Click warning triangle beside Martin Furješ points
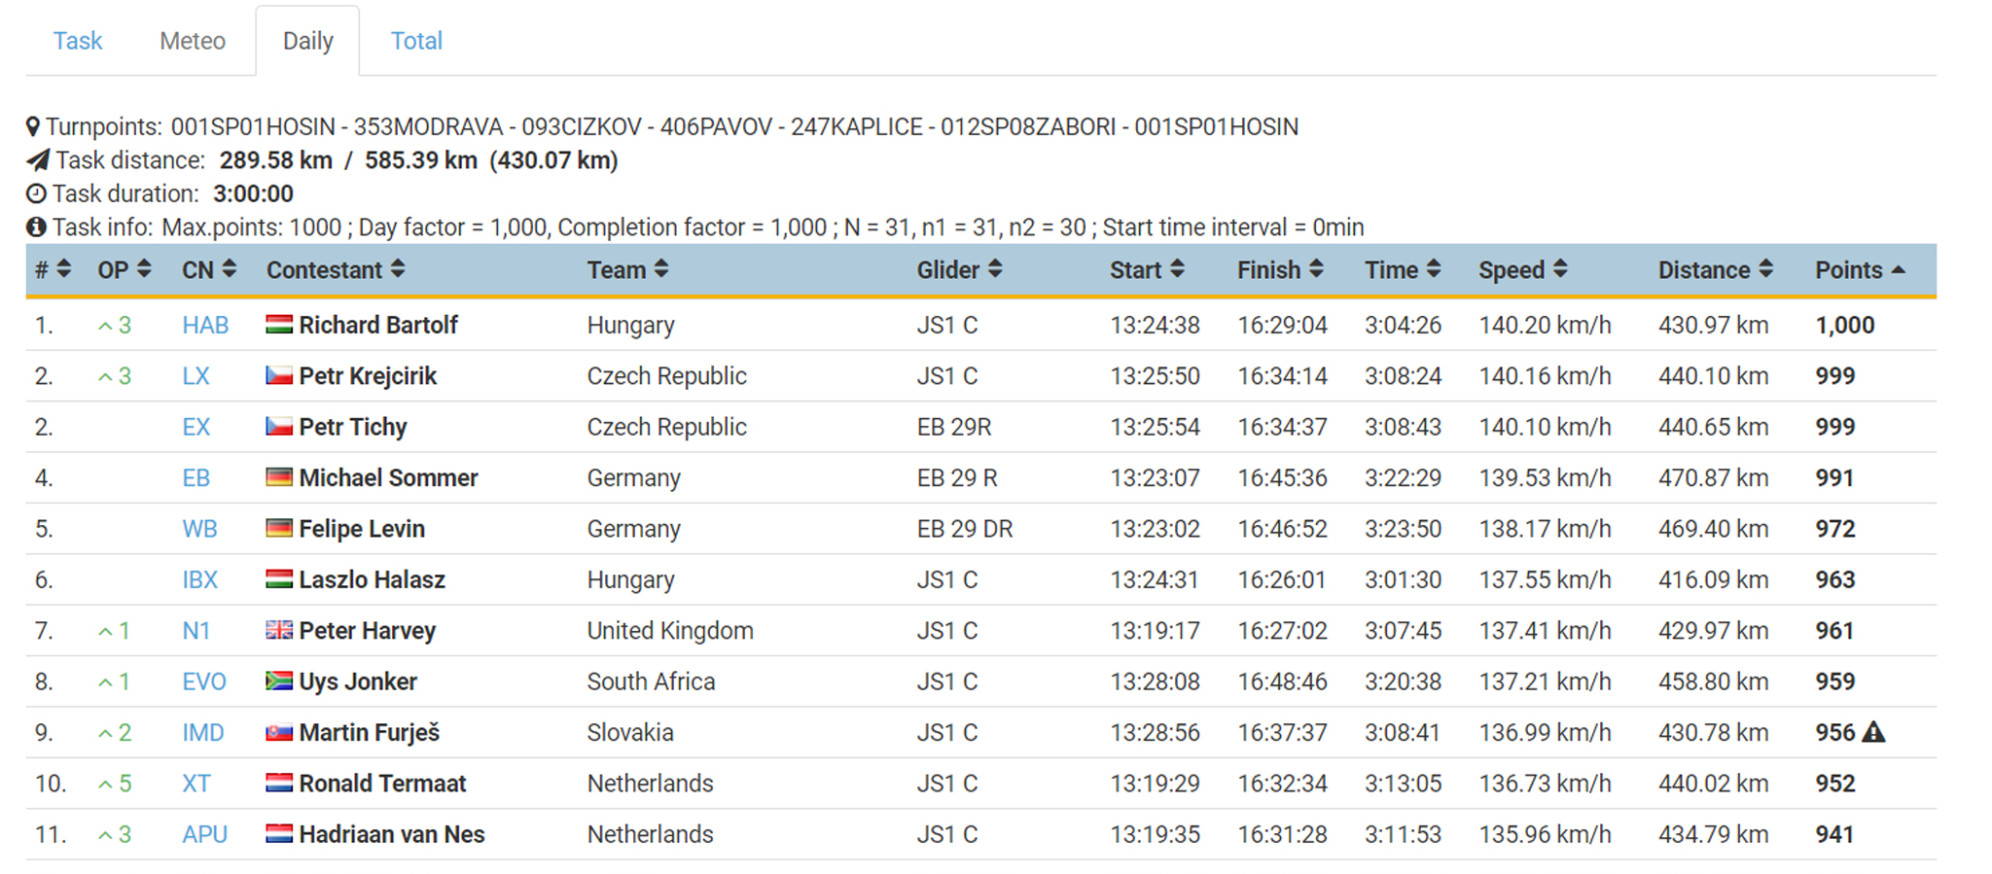 pos(1874,733)
